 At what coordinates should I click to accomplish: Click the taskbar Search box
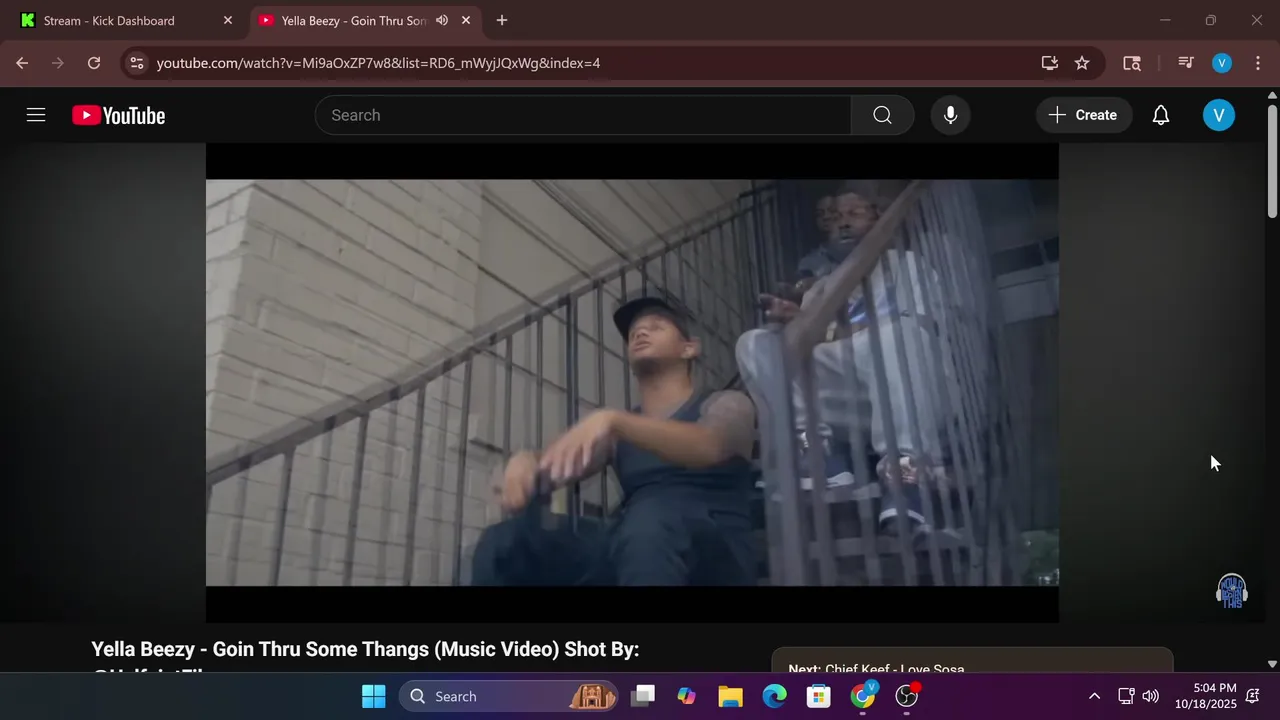pos(510,696)
